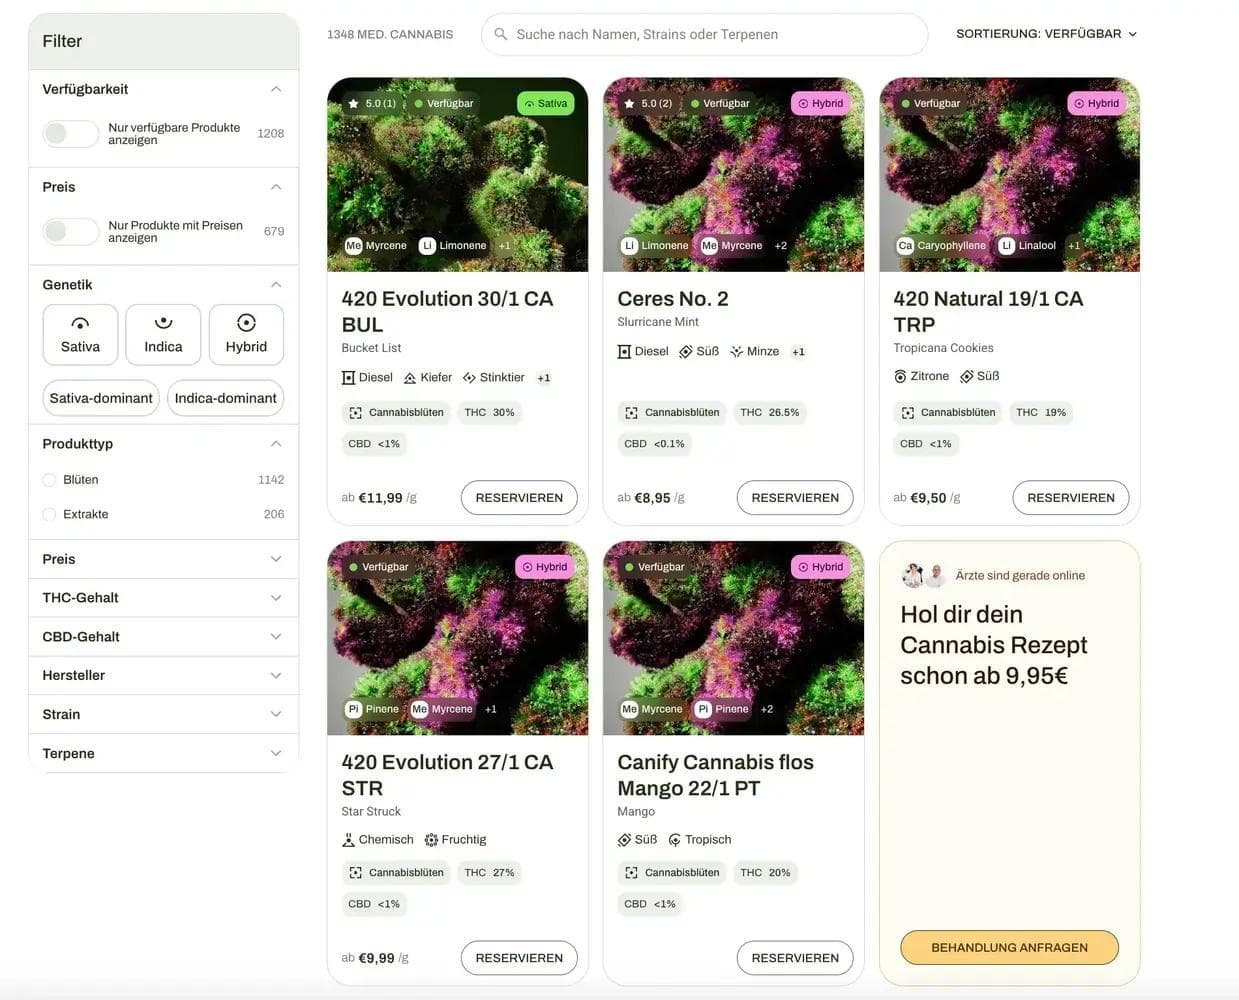Select the Extrakte product type radio
The height and width of the screenshot is (1000, 1239).
click(49, 514)
